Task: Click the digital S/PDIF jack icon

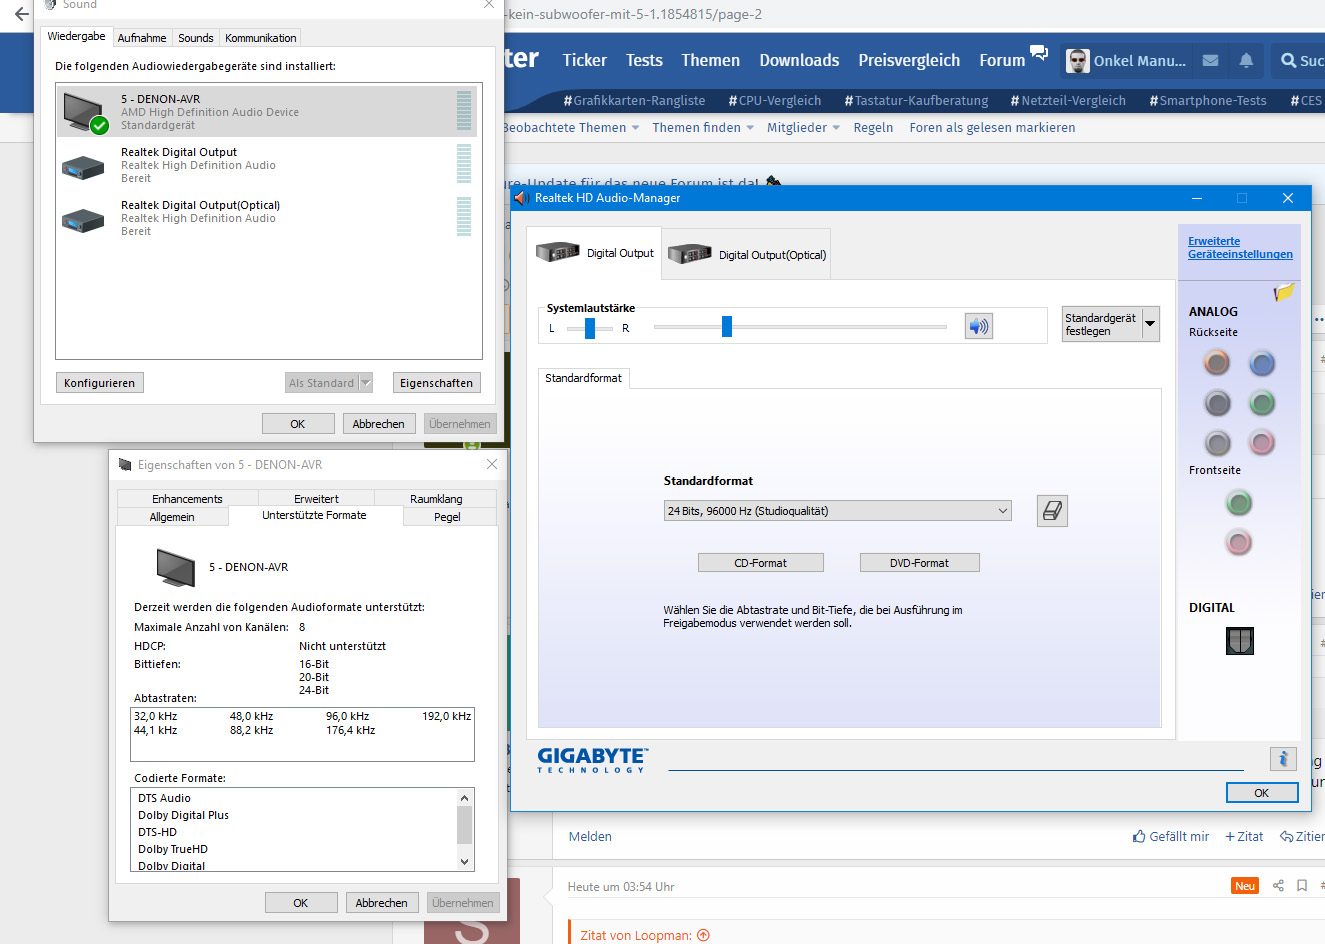Action: 1240,641
